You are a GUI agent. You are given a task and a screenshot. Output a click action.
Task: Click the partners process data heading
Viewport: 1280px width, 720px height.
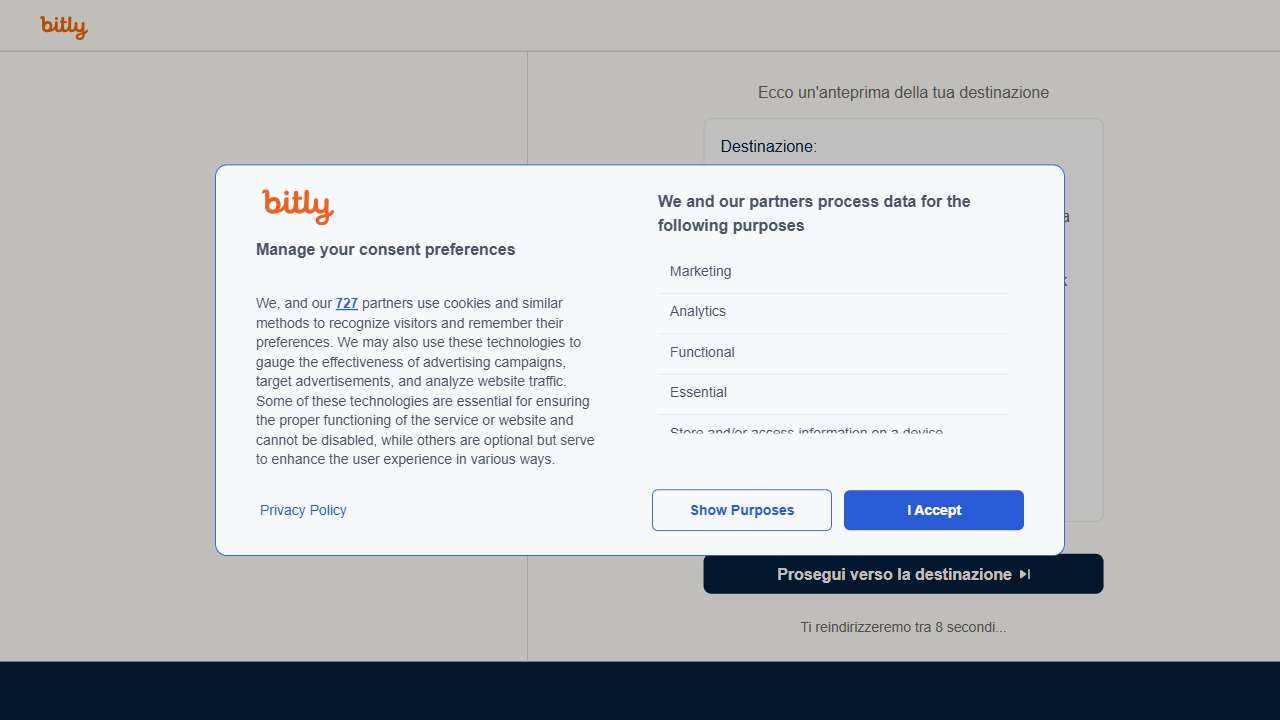click(814, 213)
